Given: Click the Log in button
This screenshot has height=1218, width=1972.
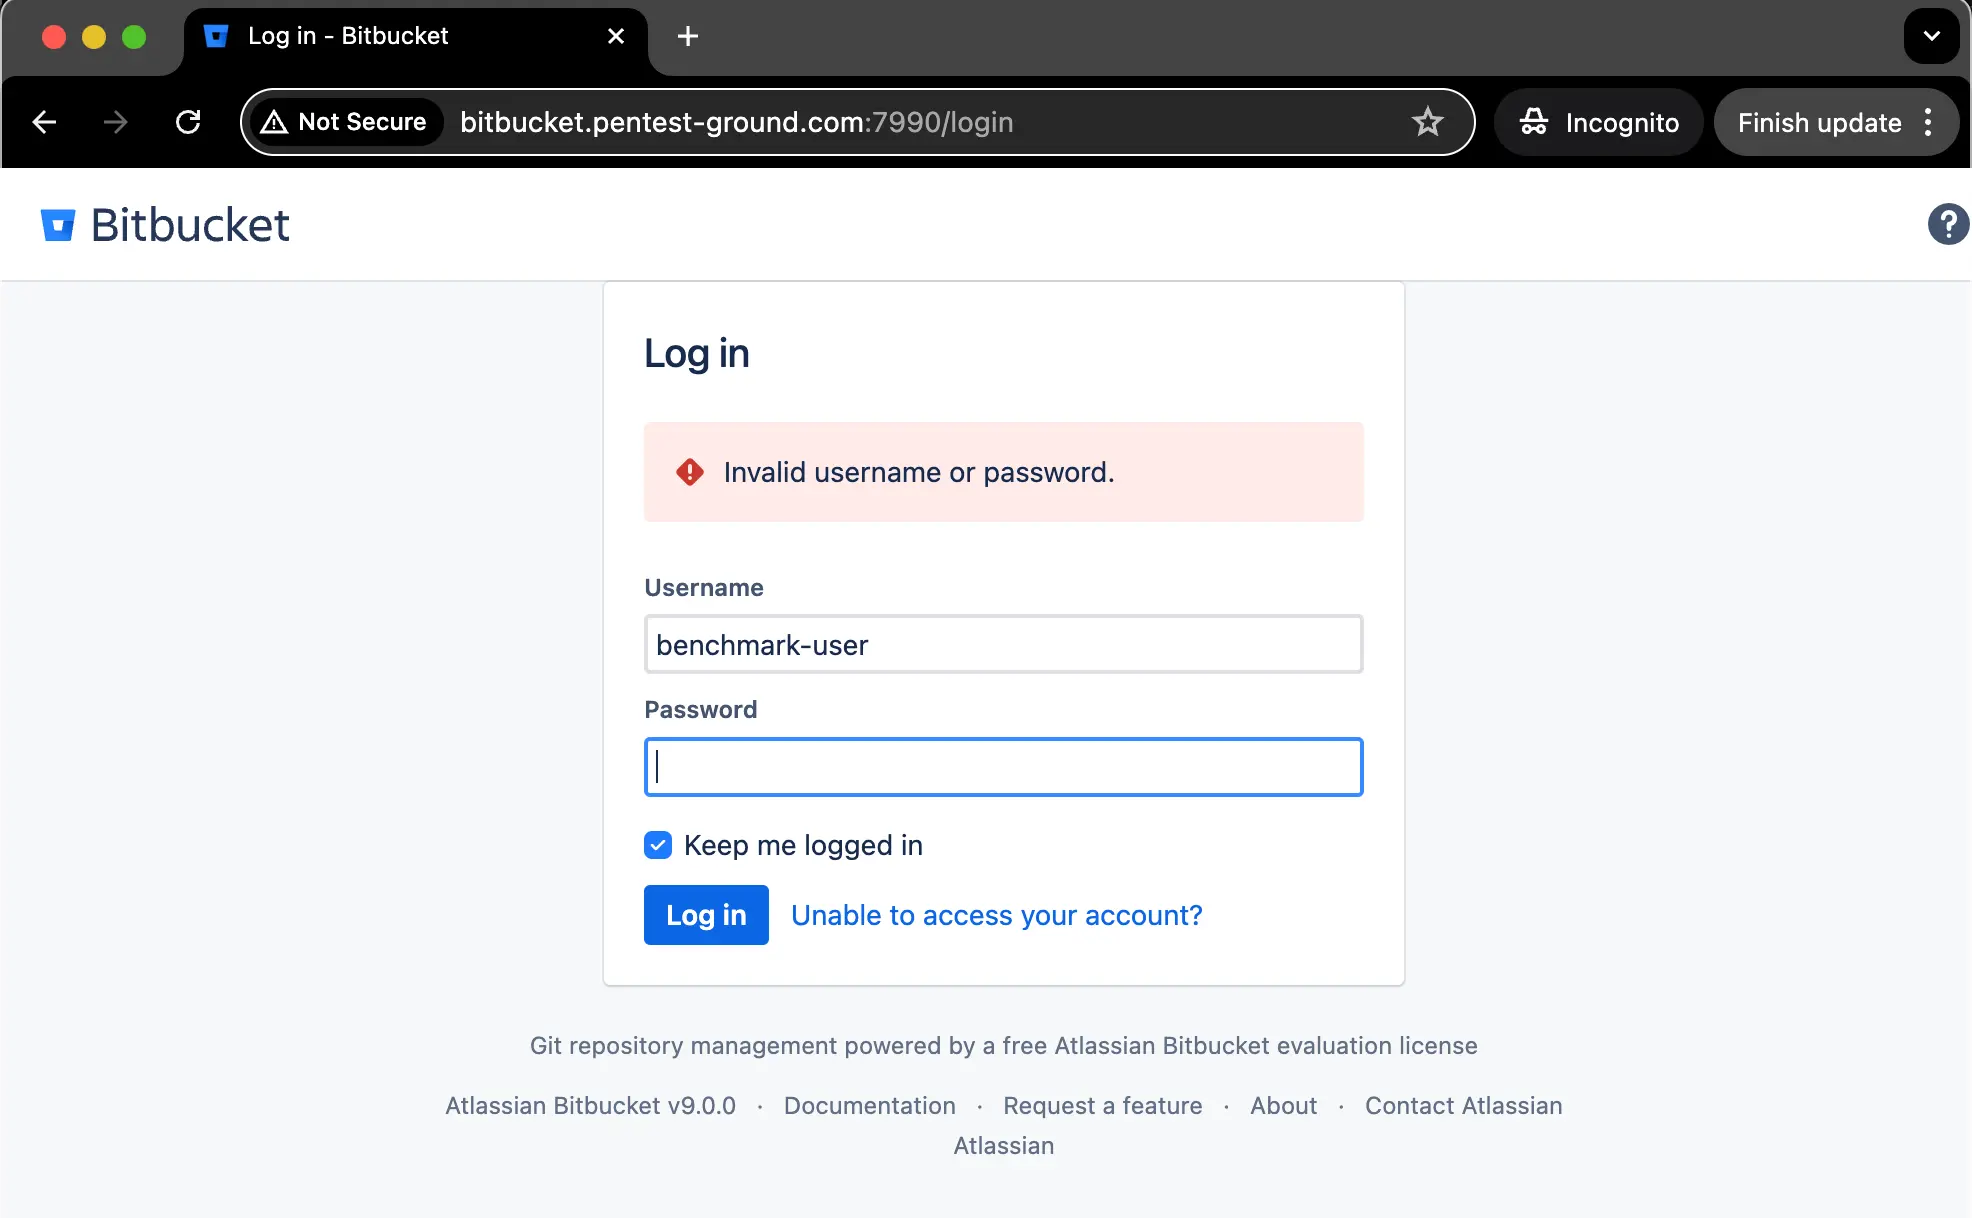Looking at the screenshot, I should [706, 915].
